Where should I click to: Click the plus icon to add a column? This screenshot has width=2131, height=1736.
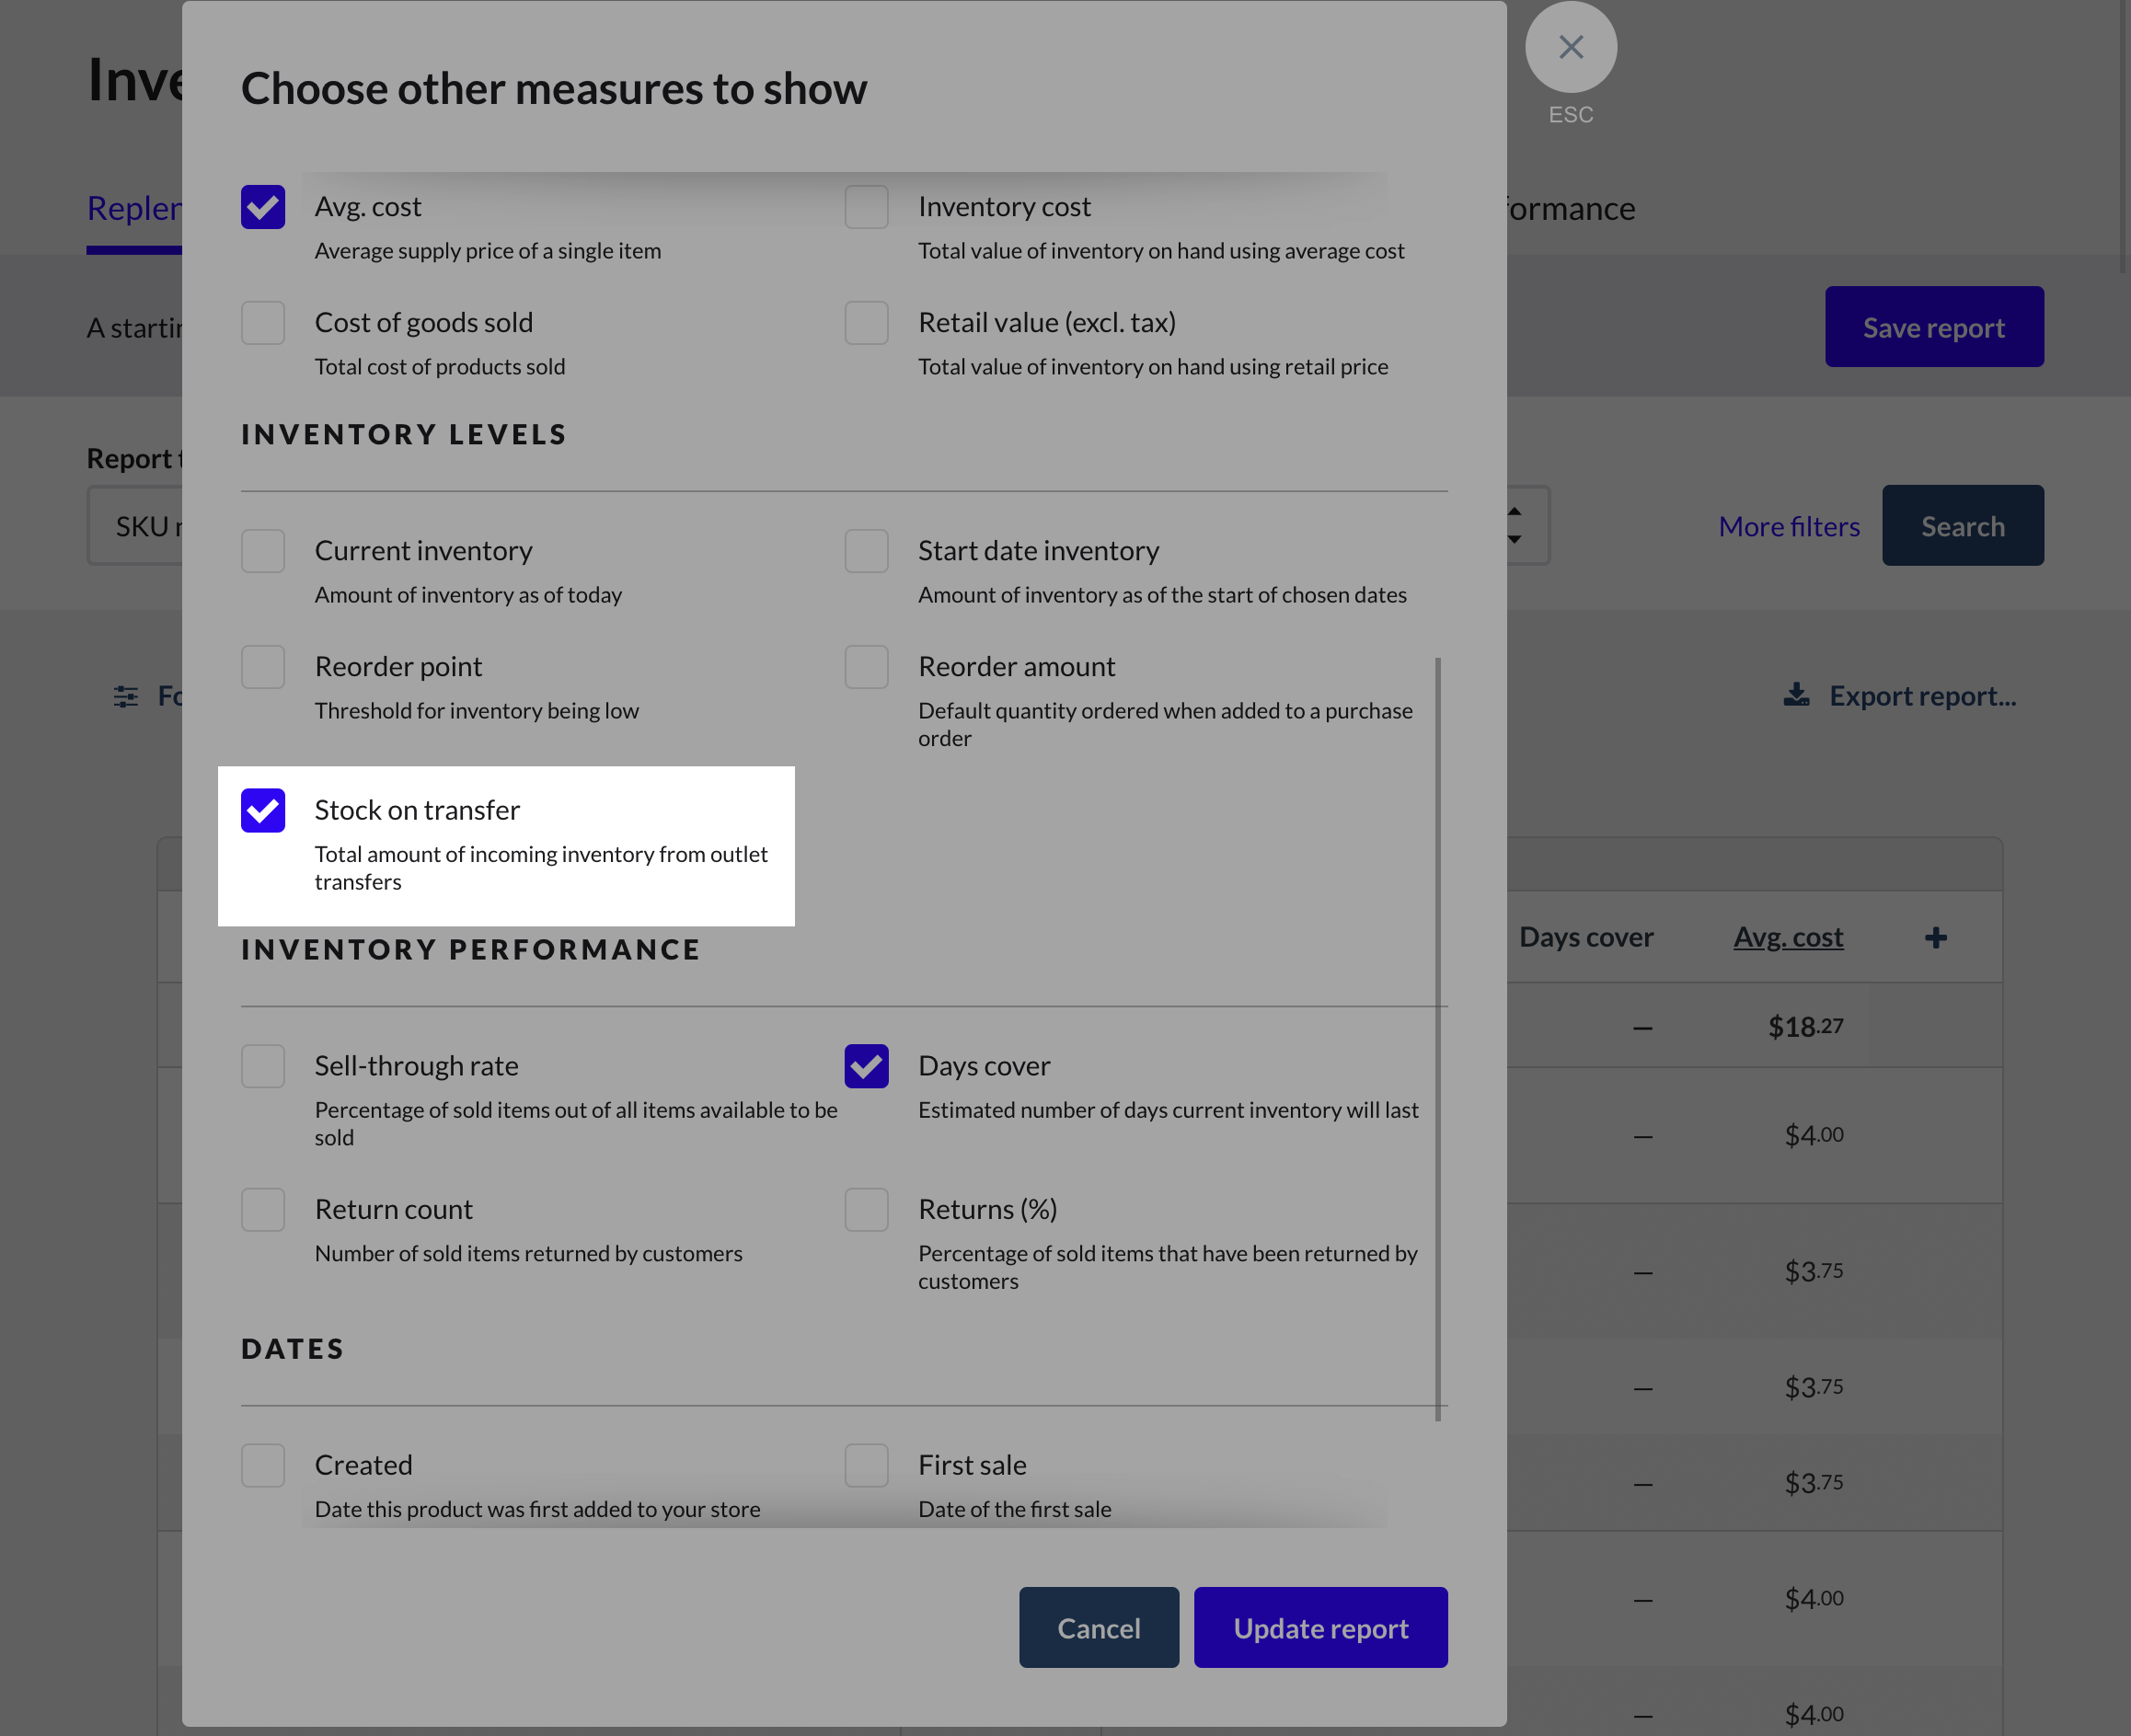[x=1935, y=938]
